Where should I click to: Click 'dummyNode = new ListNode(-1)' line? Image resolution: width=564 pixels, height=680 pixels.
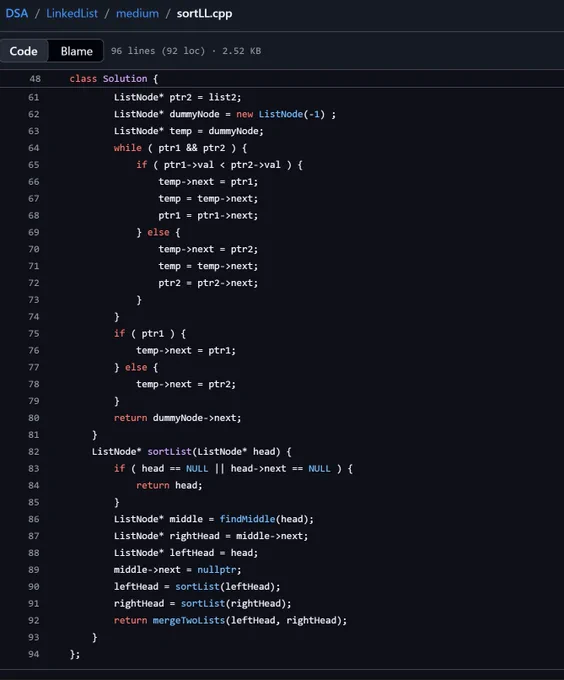tap(225, 114)
